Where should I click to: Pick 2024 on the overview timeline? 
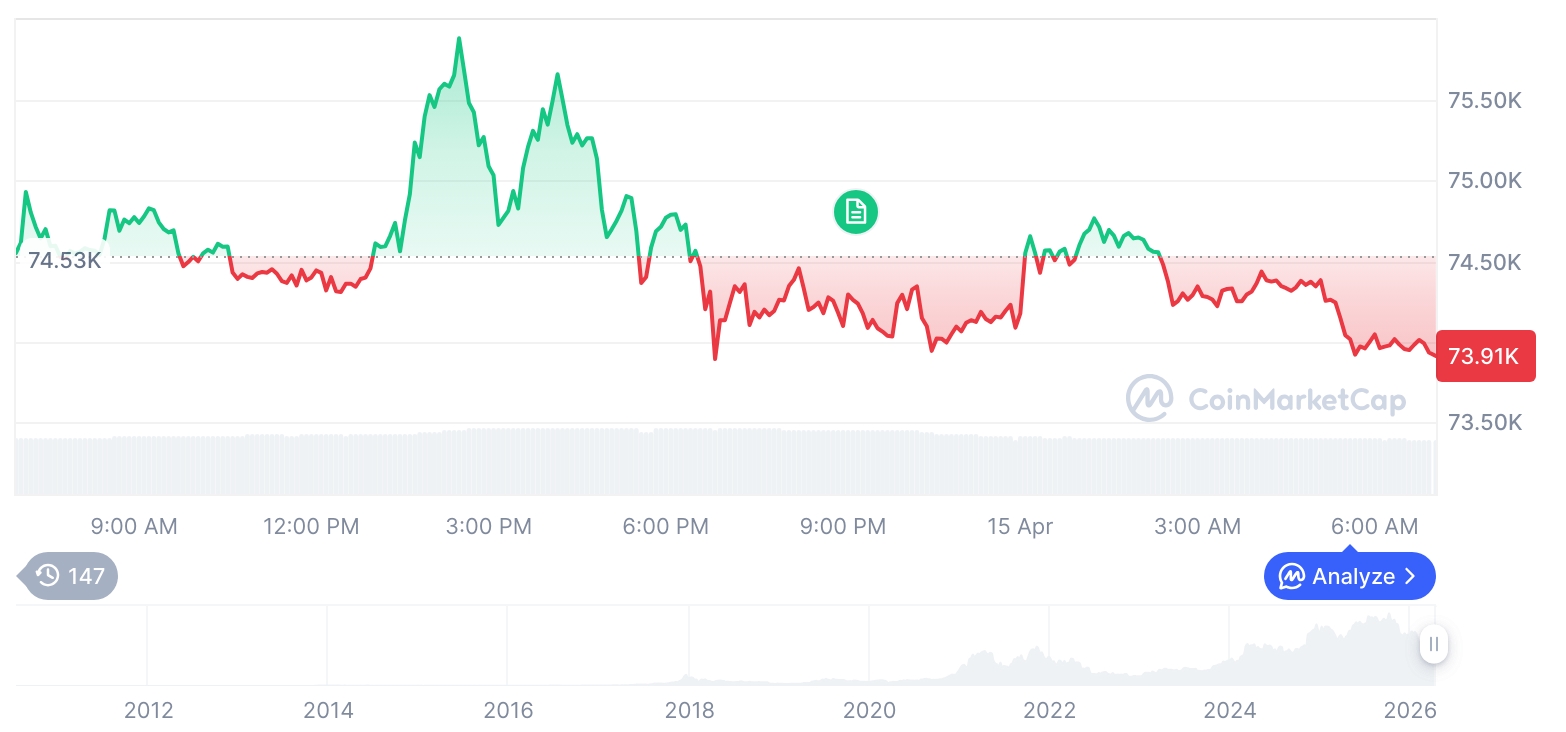tap(1229, 711)
